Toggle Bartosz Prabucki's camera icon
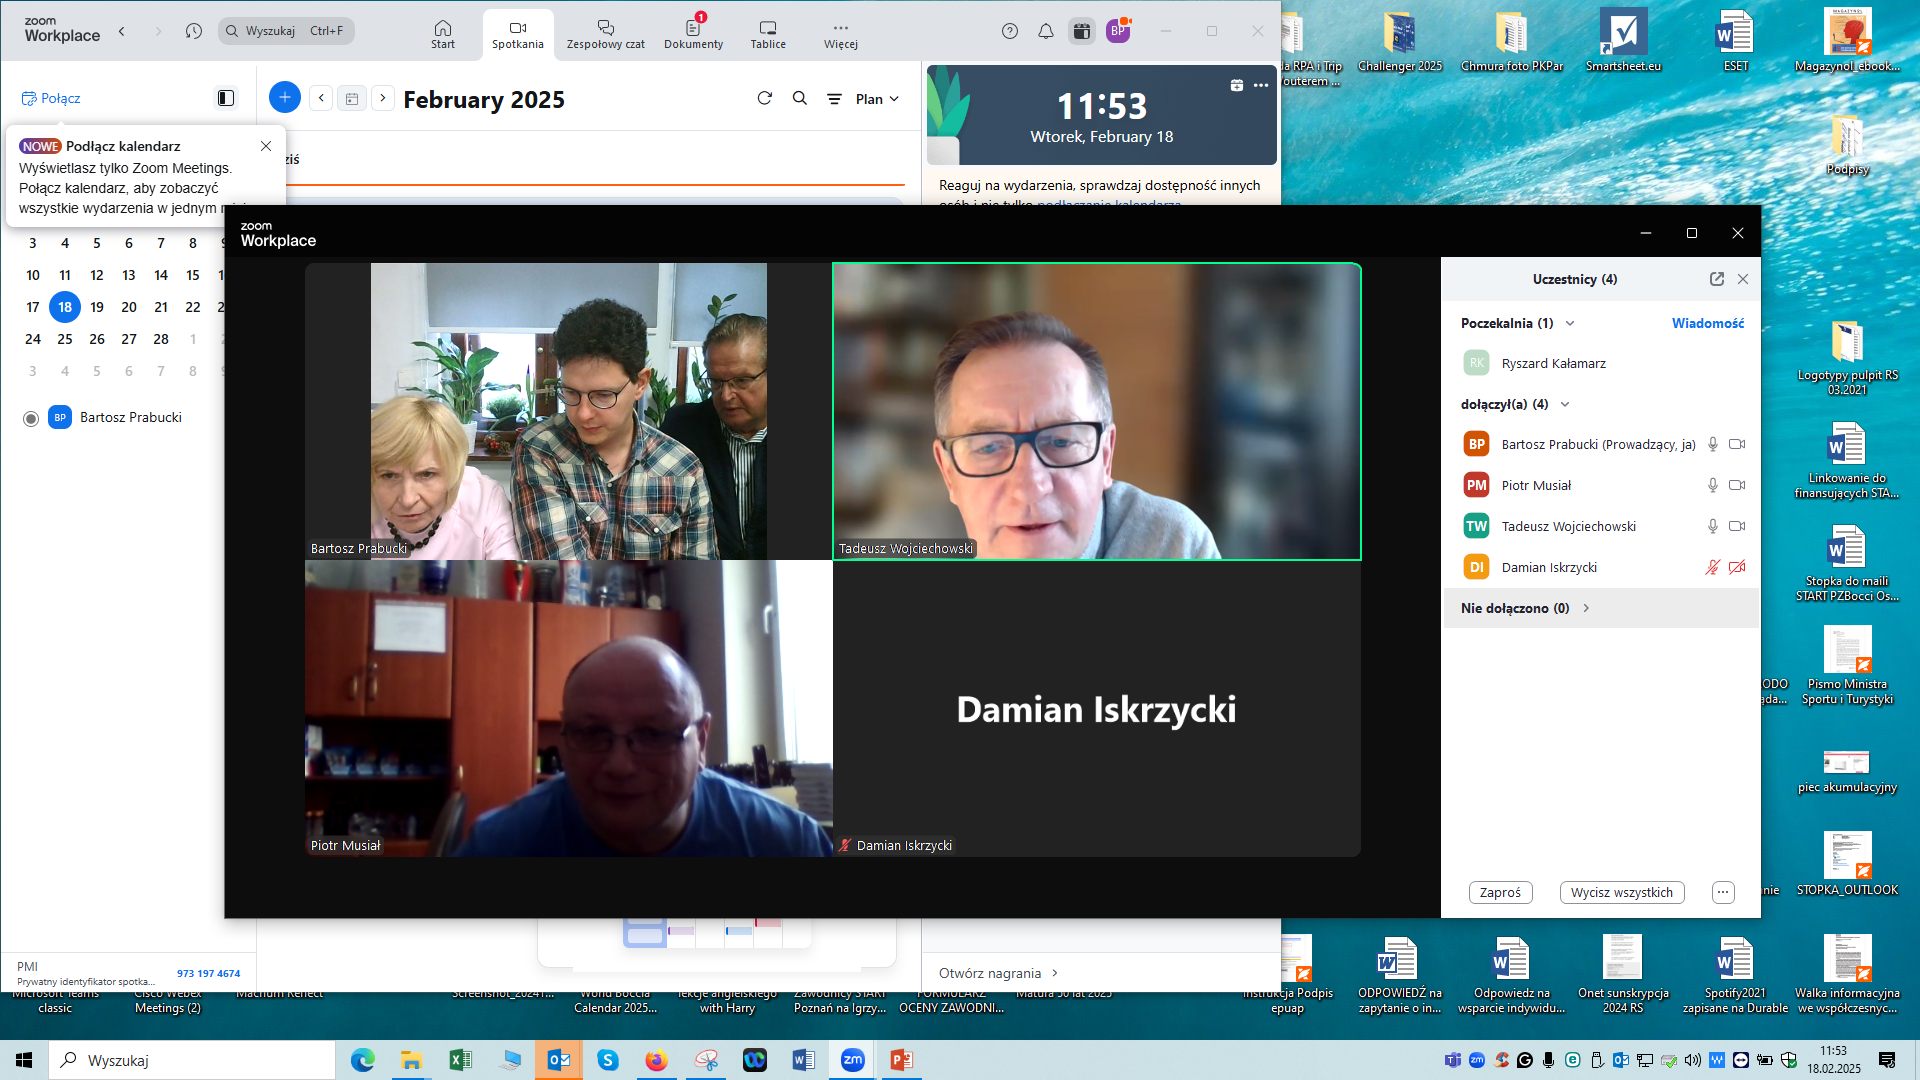This screenshot has width=1920, height=1080. [x=1737, y=444]
